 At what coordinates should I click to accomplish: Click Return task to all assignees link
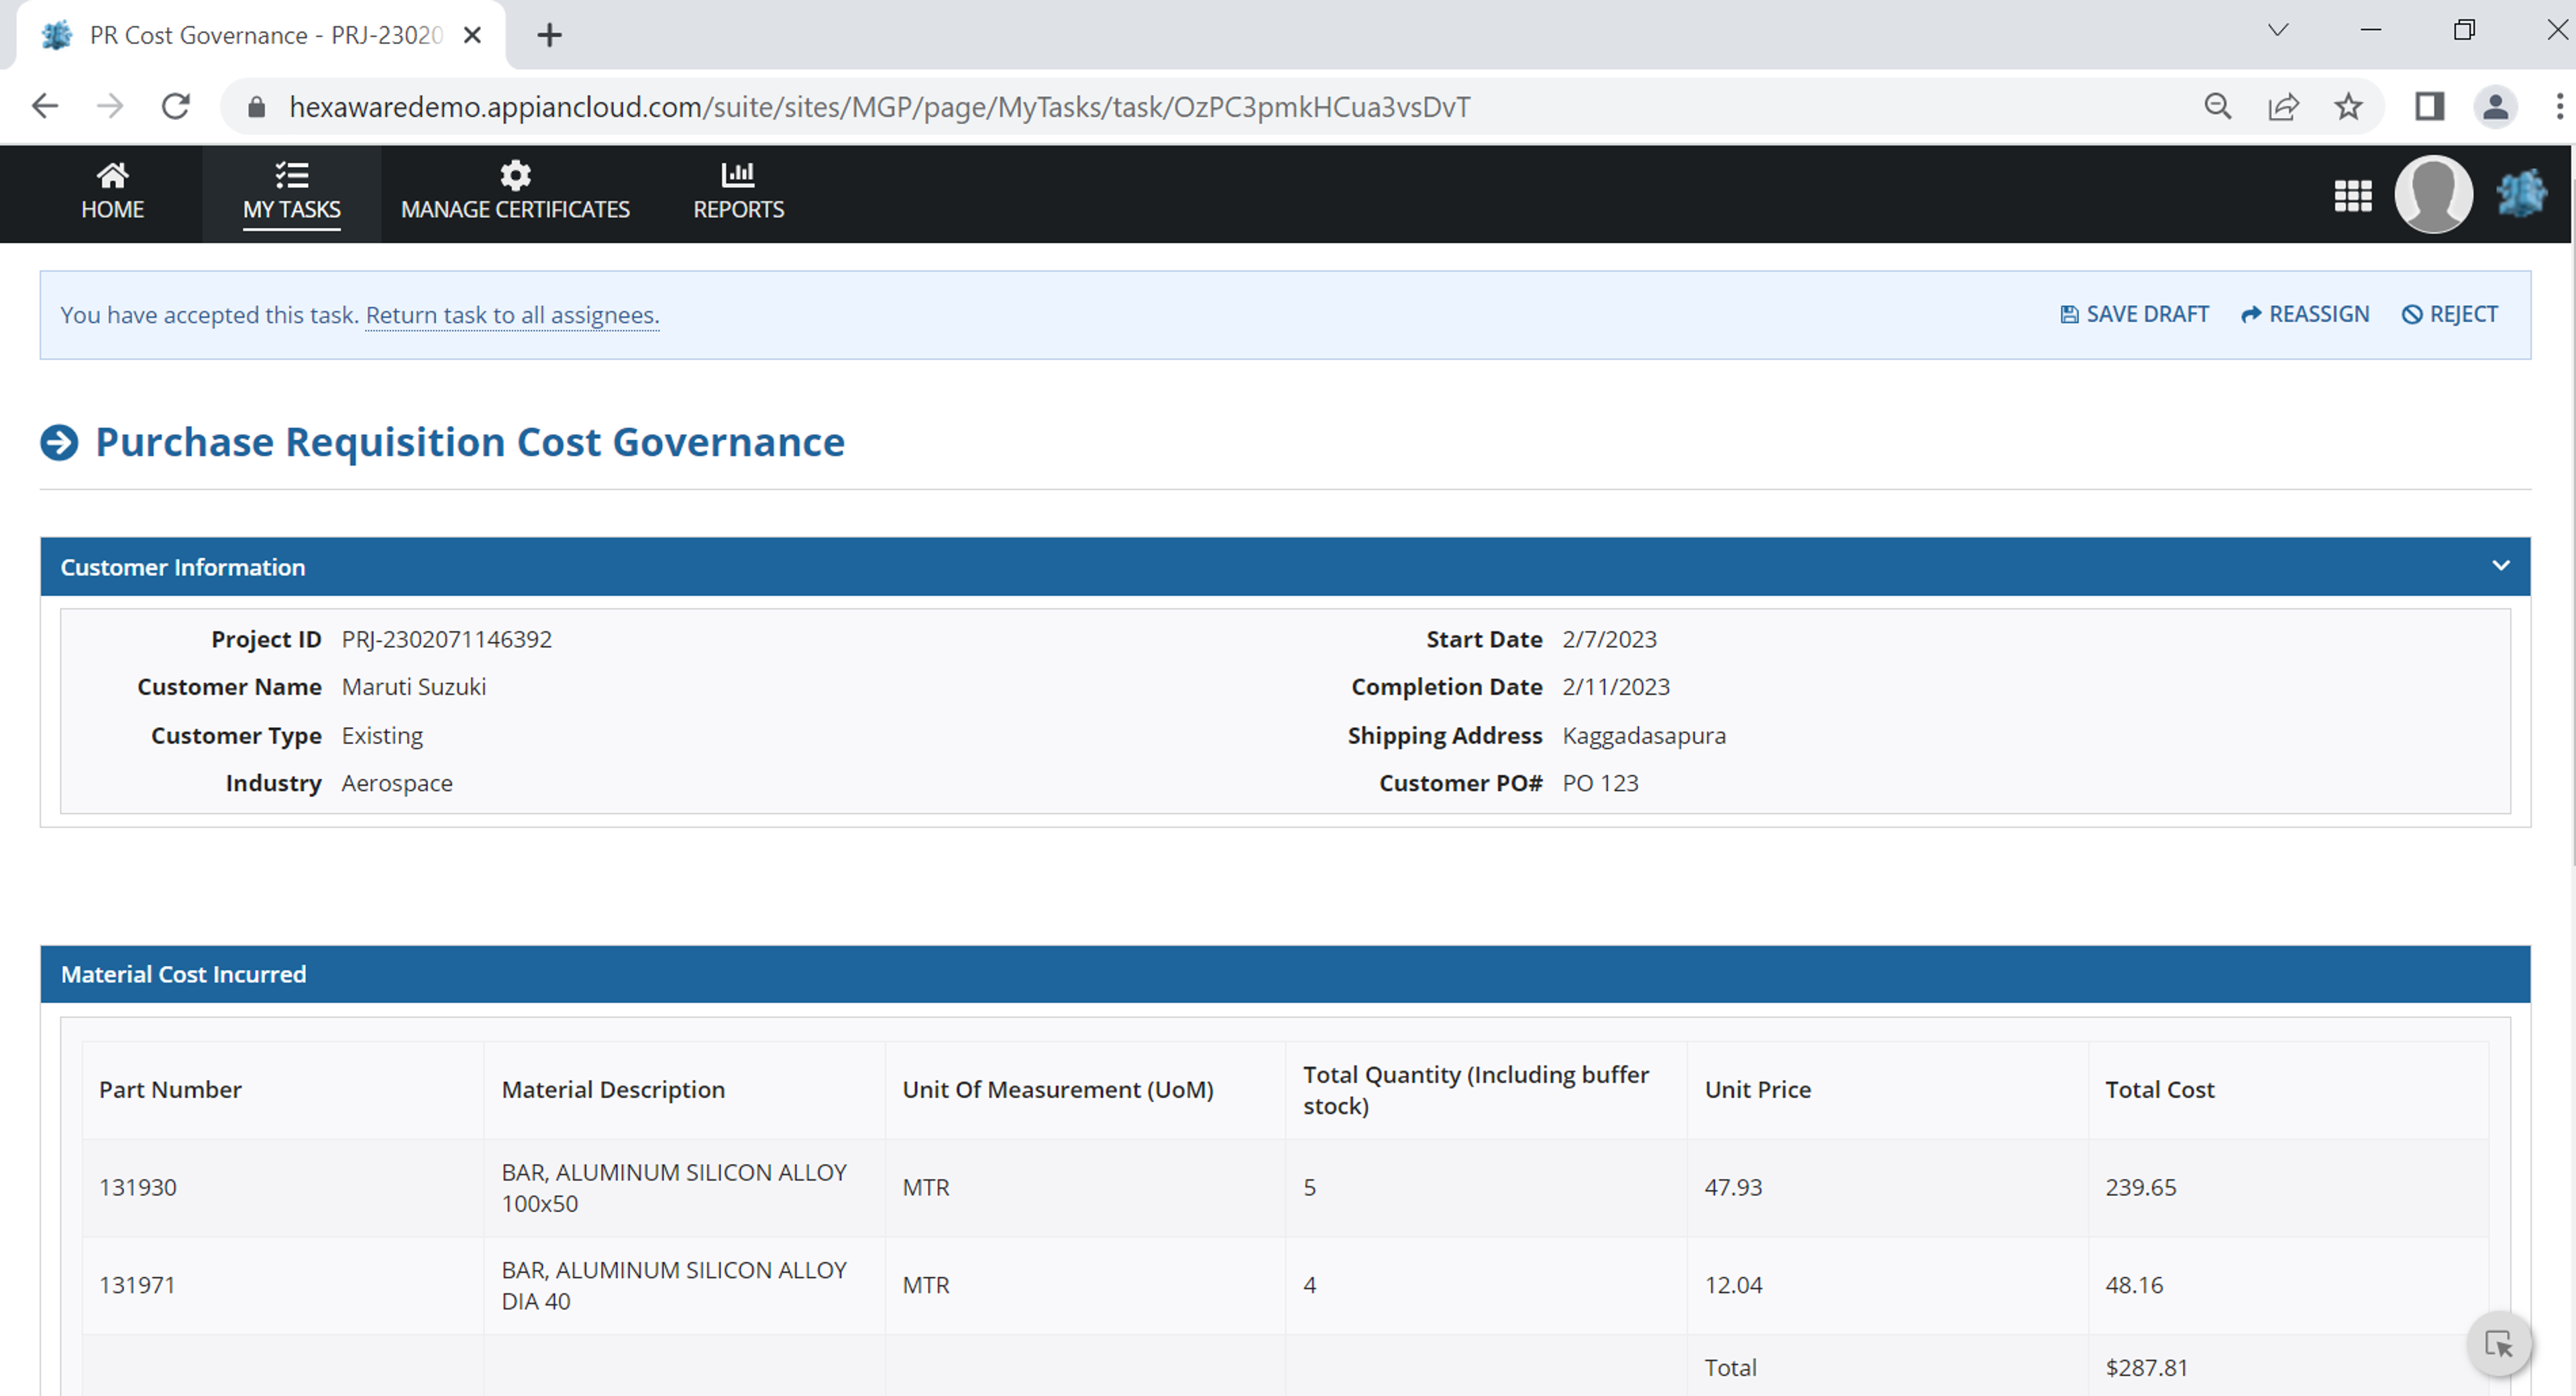pos(512,315)
